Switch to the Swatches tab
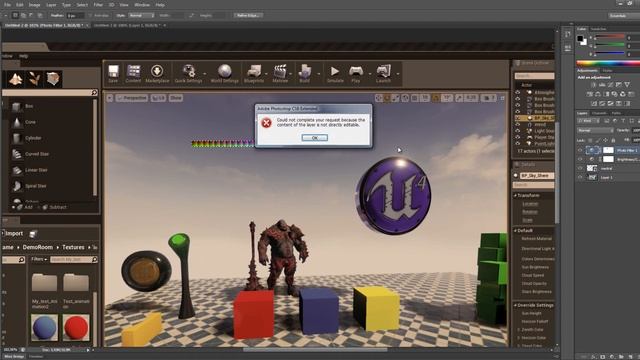 coord(598,29)
